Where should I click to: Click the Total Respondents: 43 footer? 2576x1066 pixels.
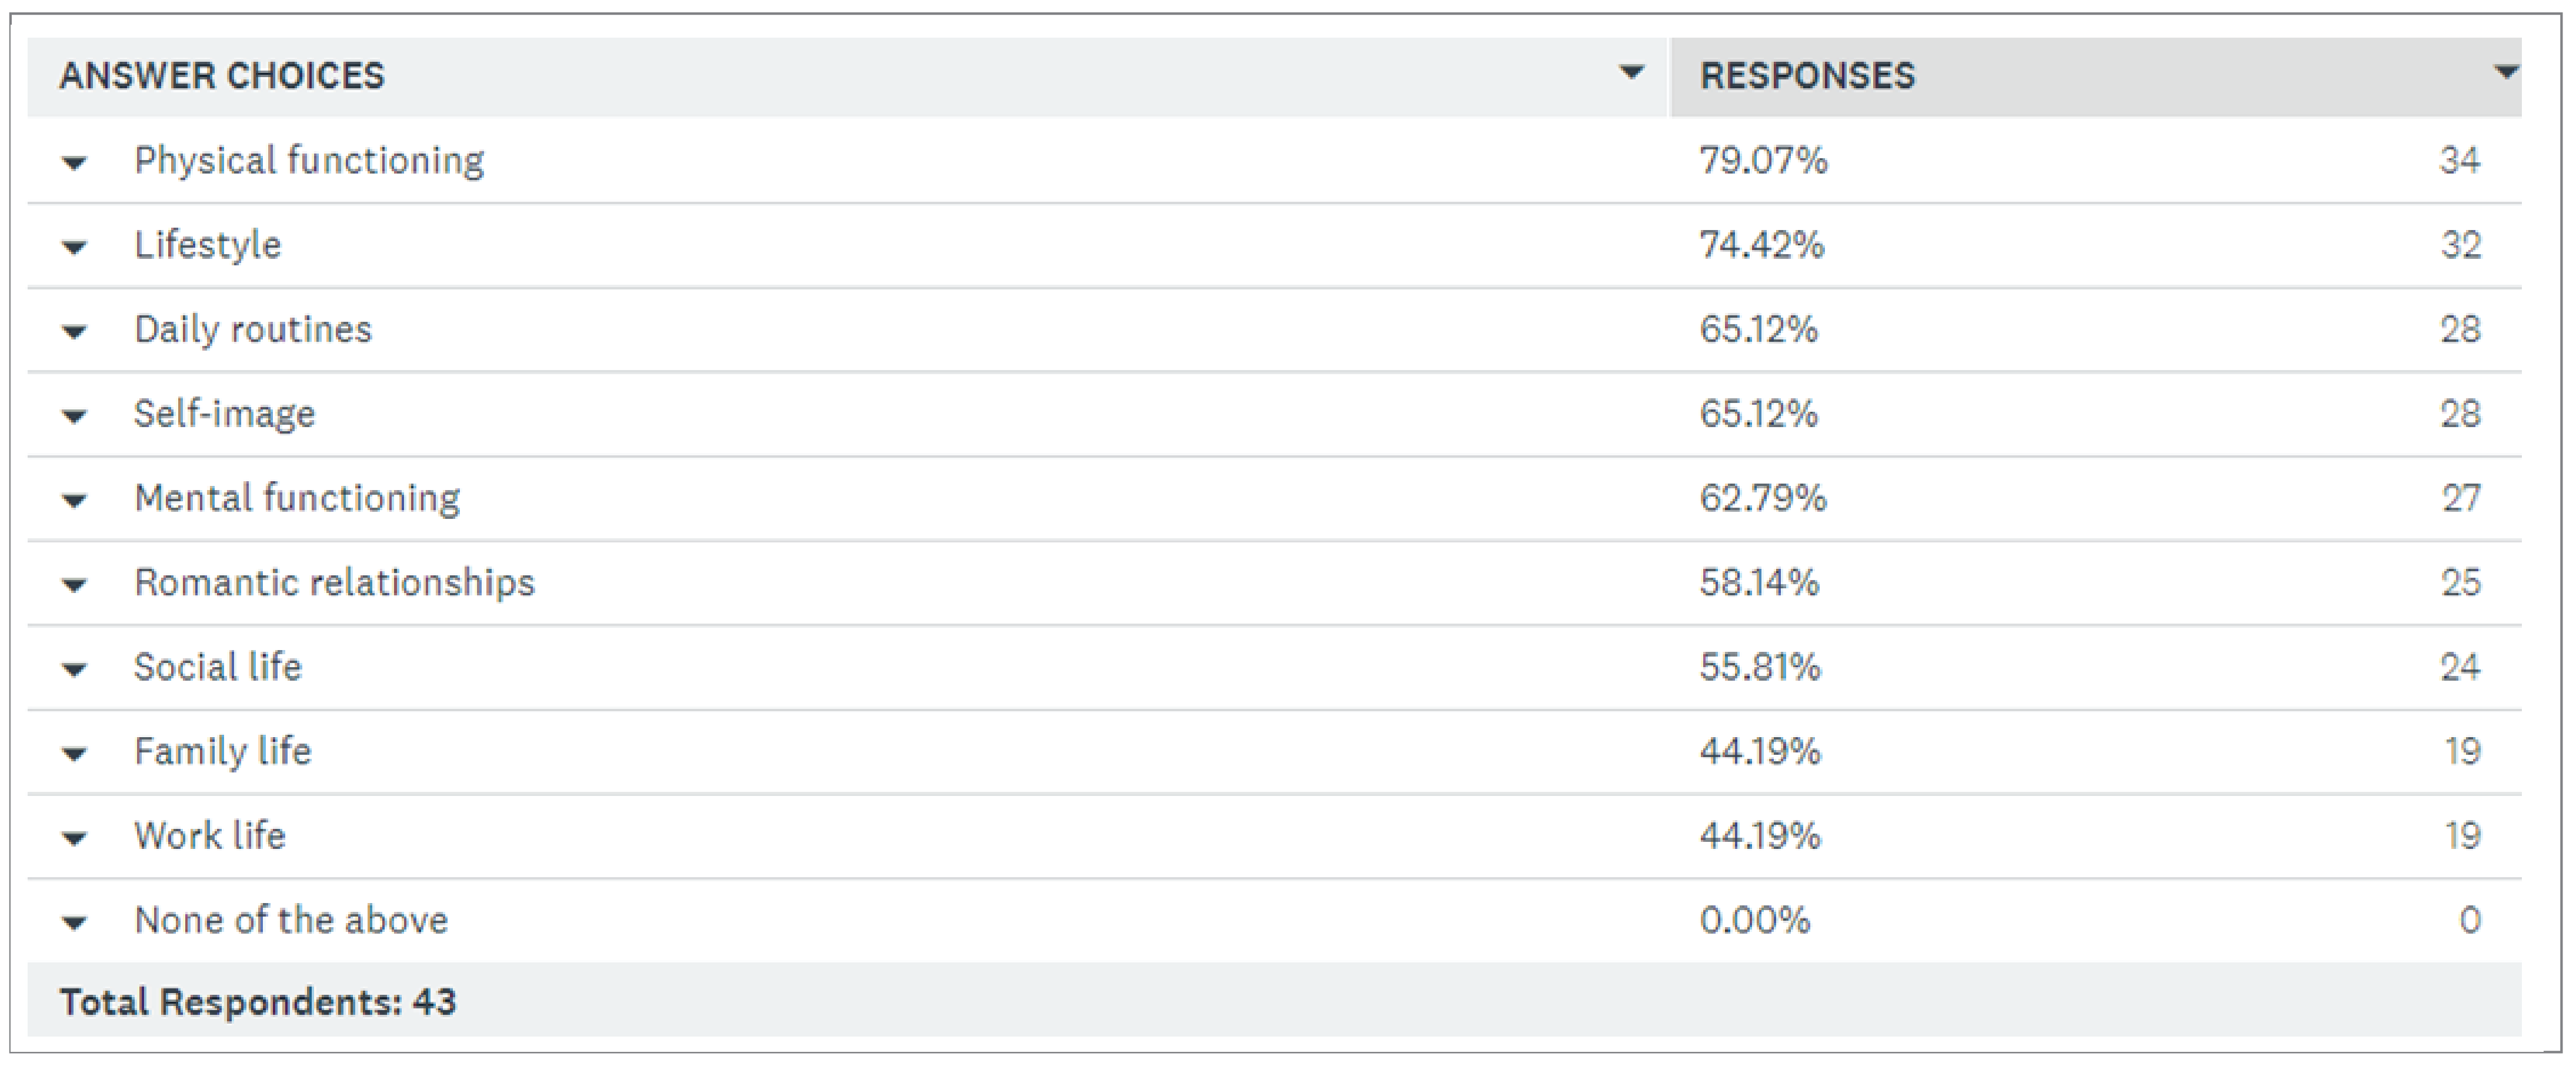[x=258, y=1002]
